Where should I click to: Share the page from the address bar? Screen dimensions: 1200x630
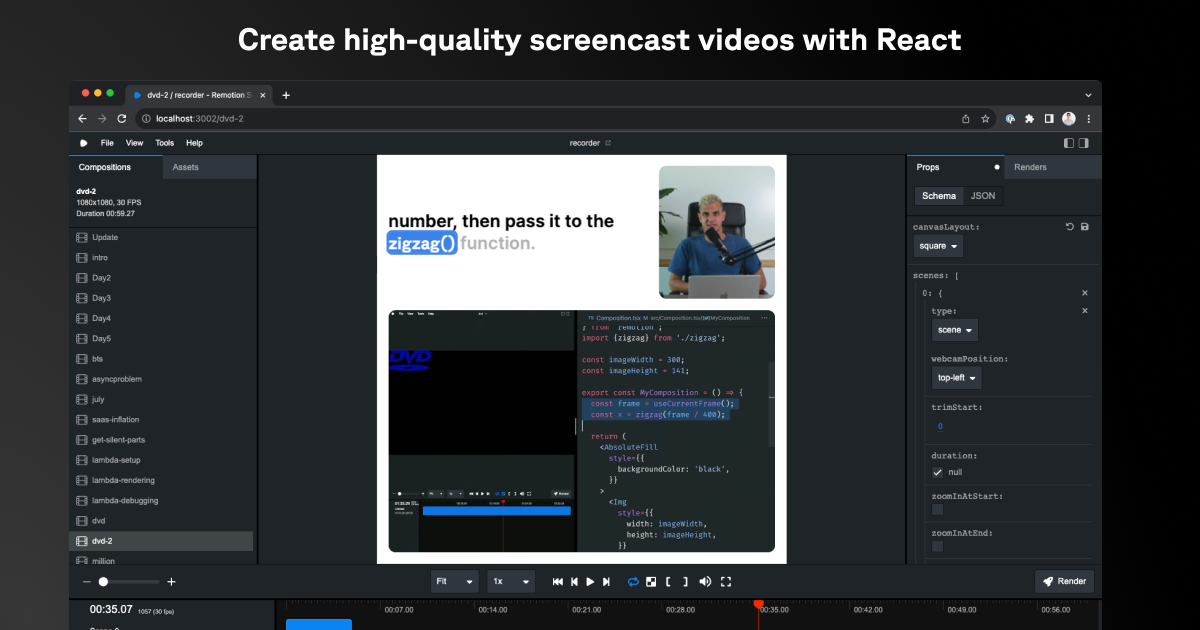966,118
